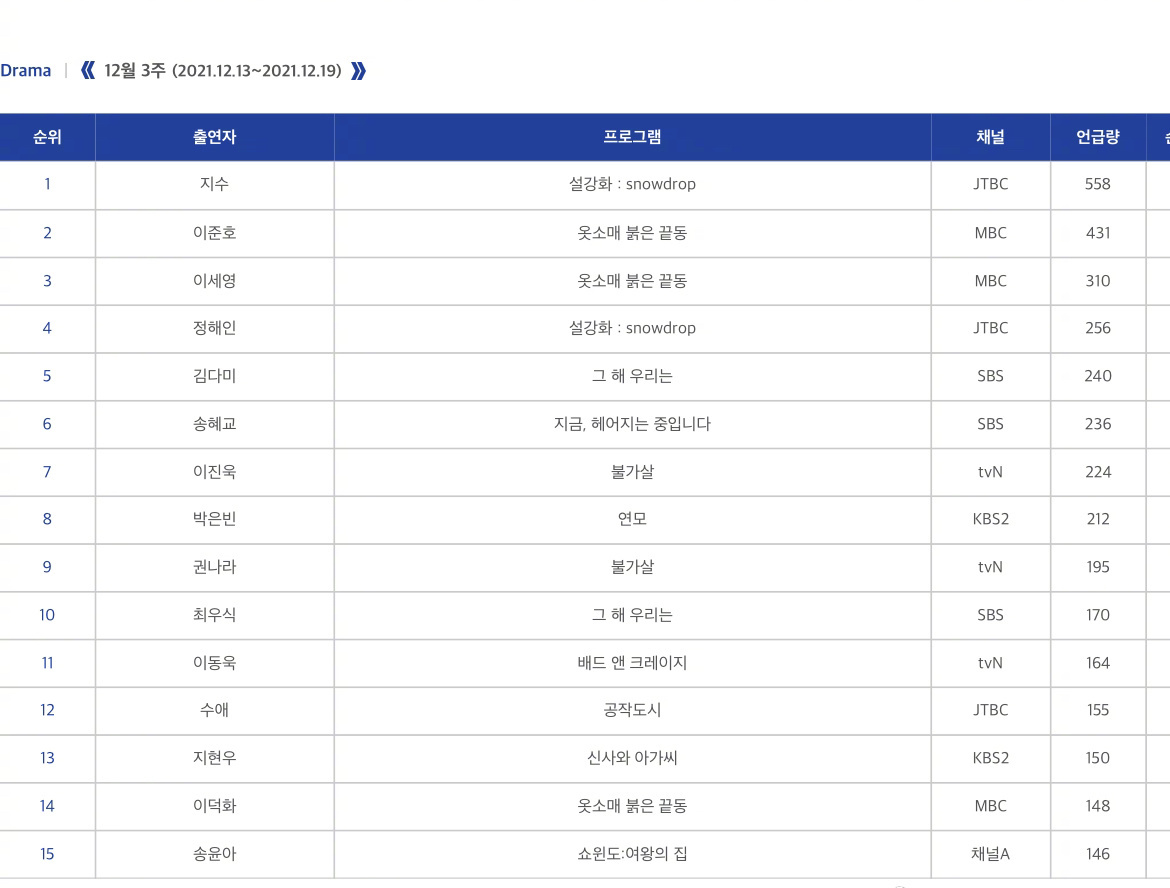This screenshot has width=1170, height=888.
Task: Open program 신사와 아가씨
Action: (633, 758)
